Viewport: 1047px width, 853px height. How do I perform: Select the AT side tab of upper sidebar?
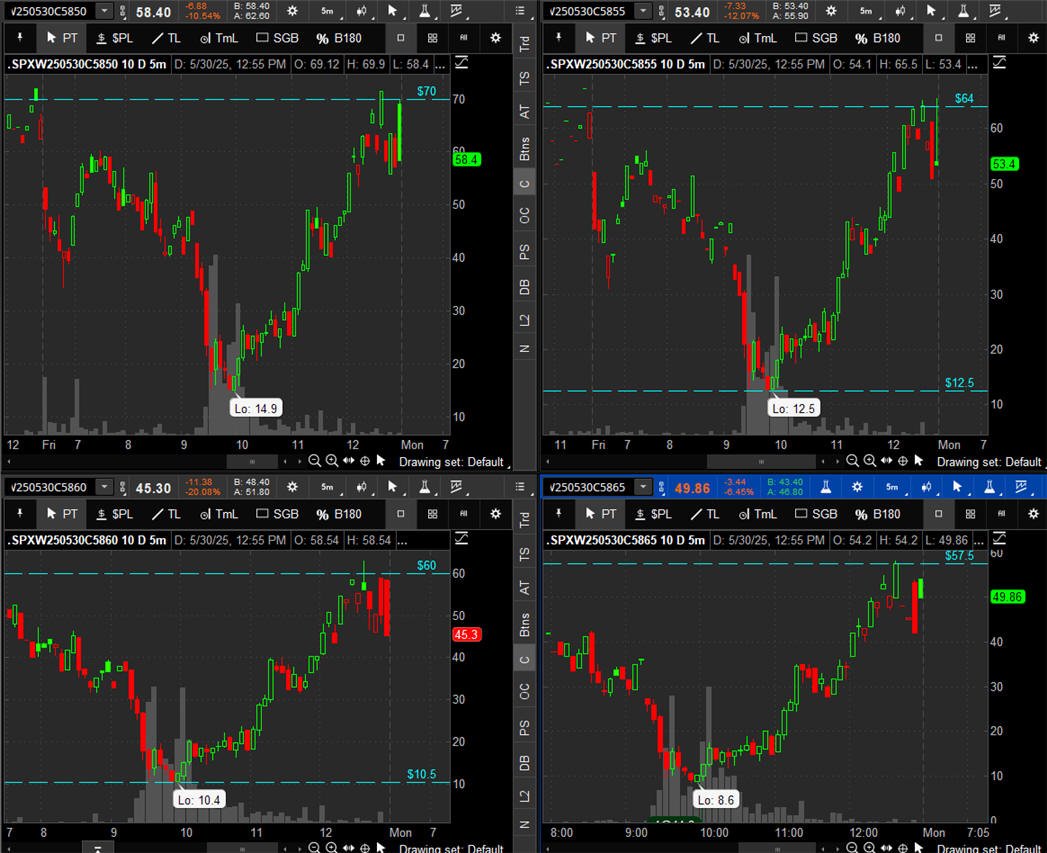(525, 112)
